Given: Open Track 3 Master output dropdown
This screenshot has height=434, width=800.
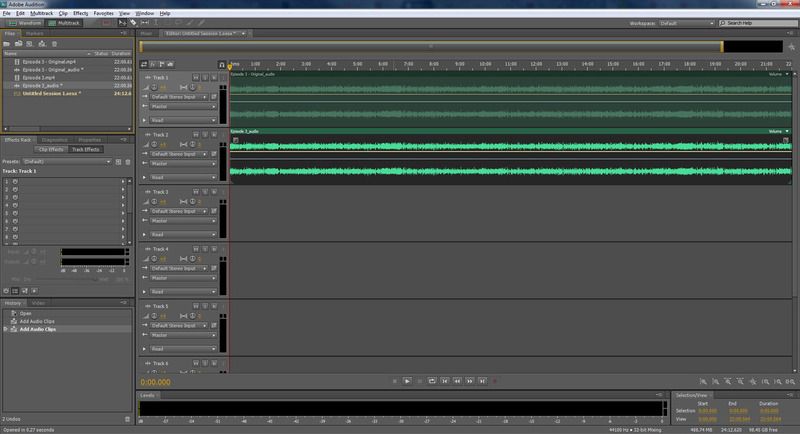Looking at the screenshot, I should [183, 221].
